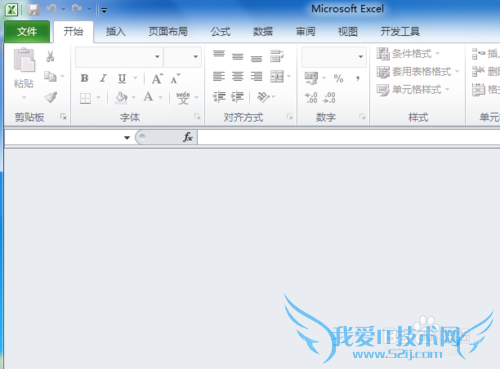500x369 pixels.
Task: Open the 对齐方式 alignment dialog launcher
Action: 290,116
